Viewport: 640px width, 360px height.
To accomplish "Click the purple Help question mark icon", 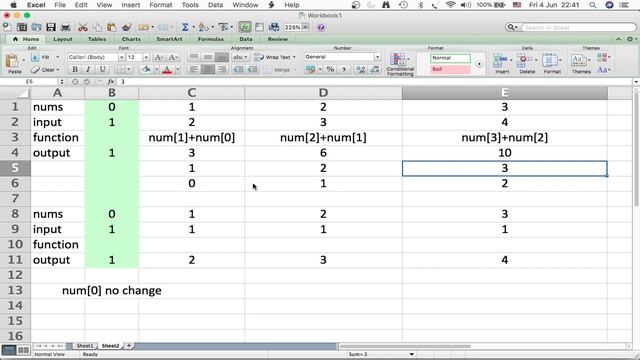I will [x=321, y=27].
